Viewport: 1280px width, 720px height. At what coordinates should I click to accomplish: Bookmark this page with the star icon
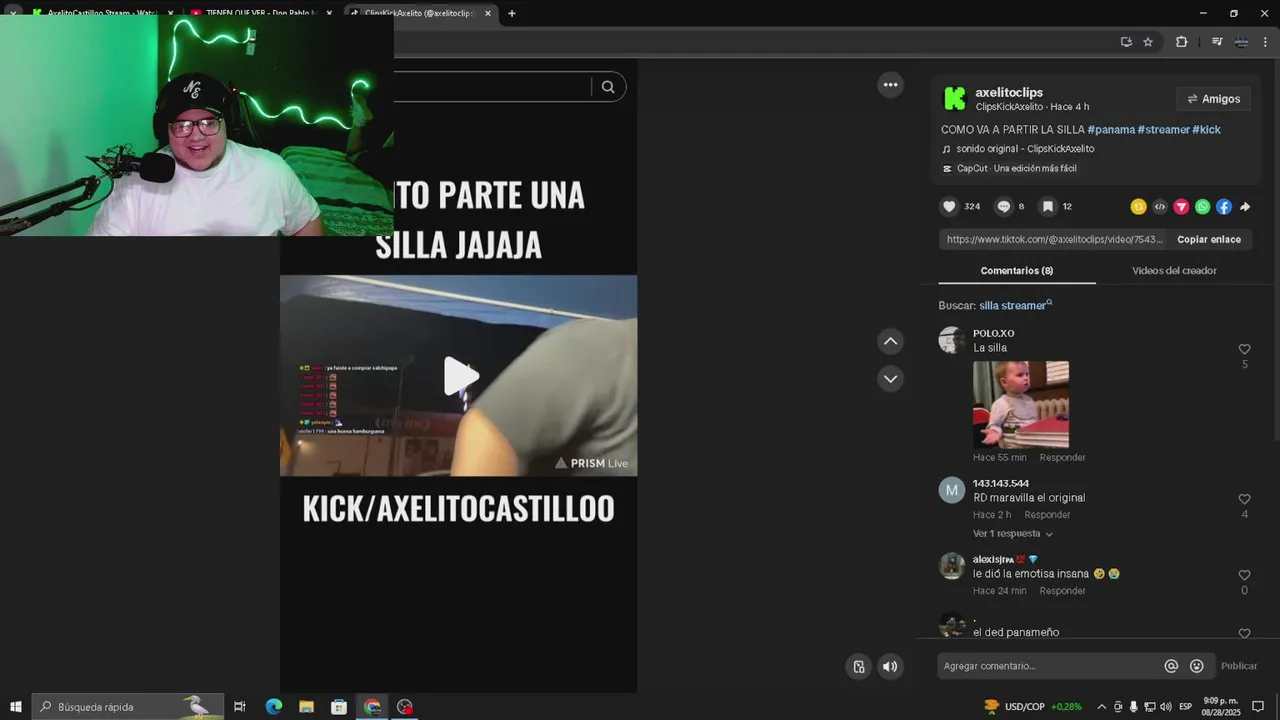1148,42
